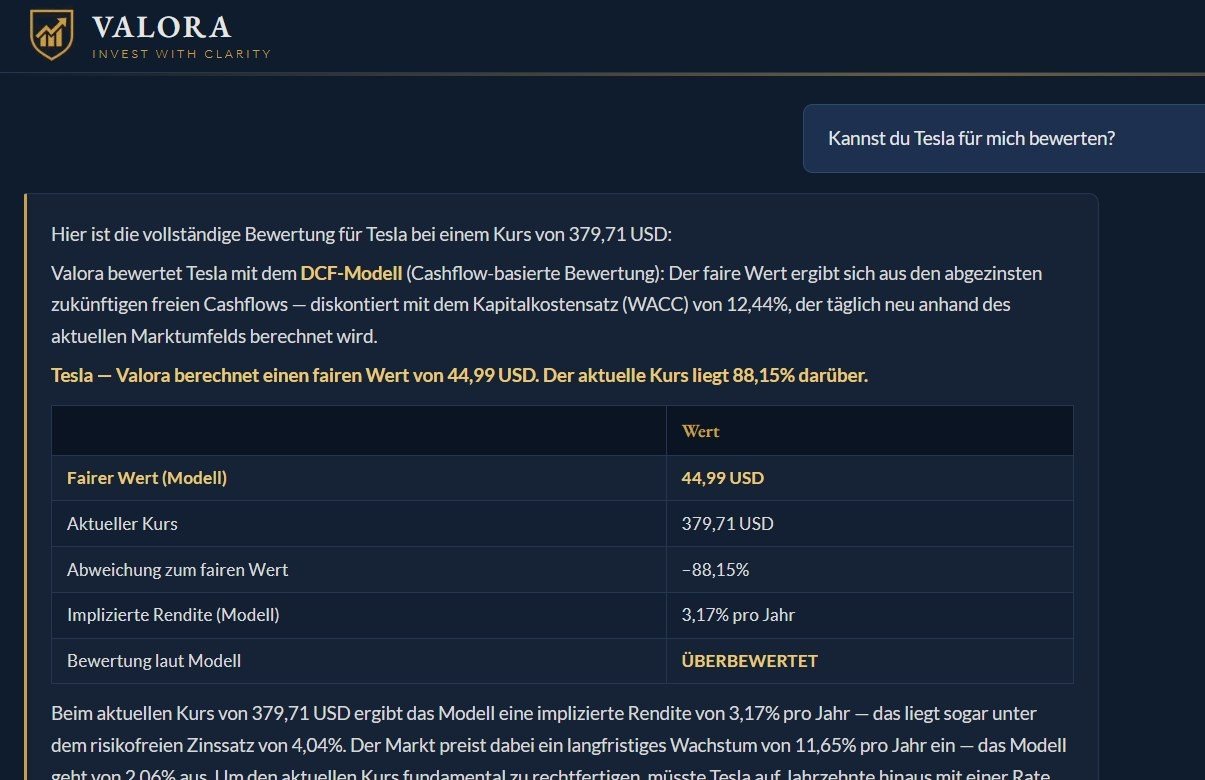Image resolution: width=1205 pixels, height=780 pixels.
Task: Click the 'Invest with Clarity' tagline
Action: (x=181, y=54)
